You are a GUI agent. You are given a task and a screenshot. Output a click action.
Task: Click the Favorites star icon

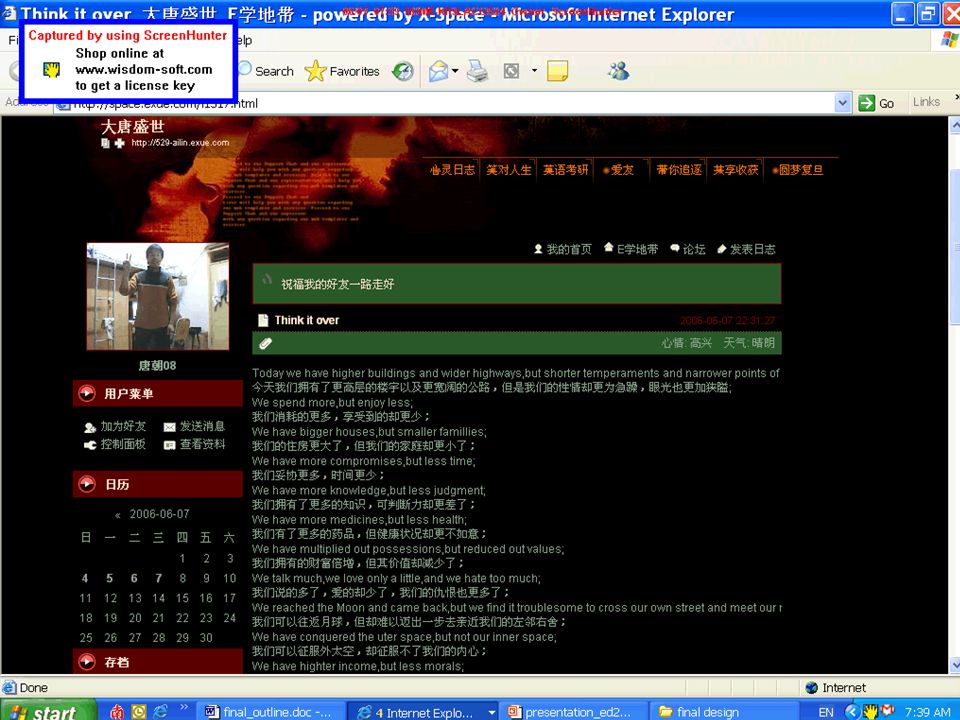(315, 71)
